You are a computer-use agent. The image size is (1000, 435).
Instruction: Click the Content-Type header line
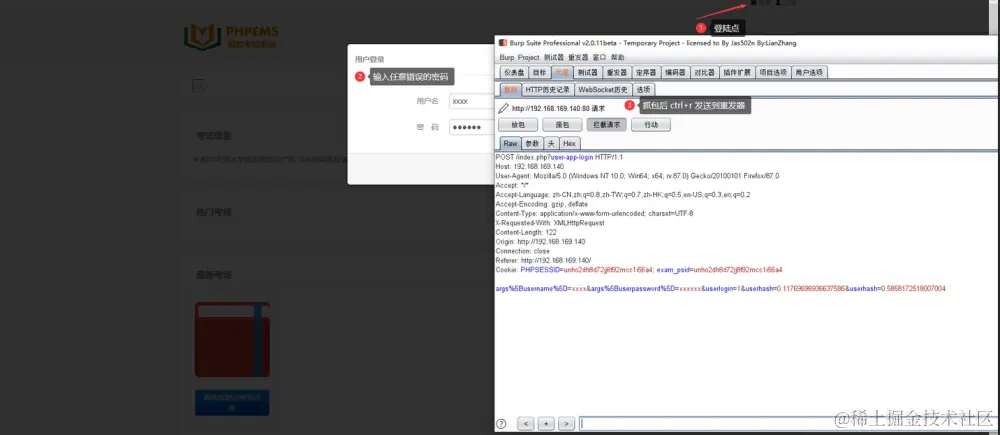point(594,214)
